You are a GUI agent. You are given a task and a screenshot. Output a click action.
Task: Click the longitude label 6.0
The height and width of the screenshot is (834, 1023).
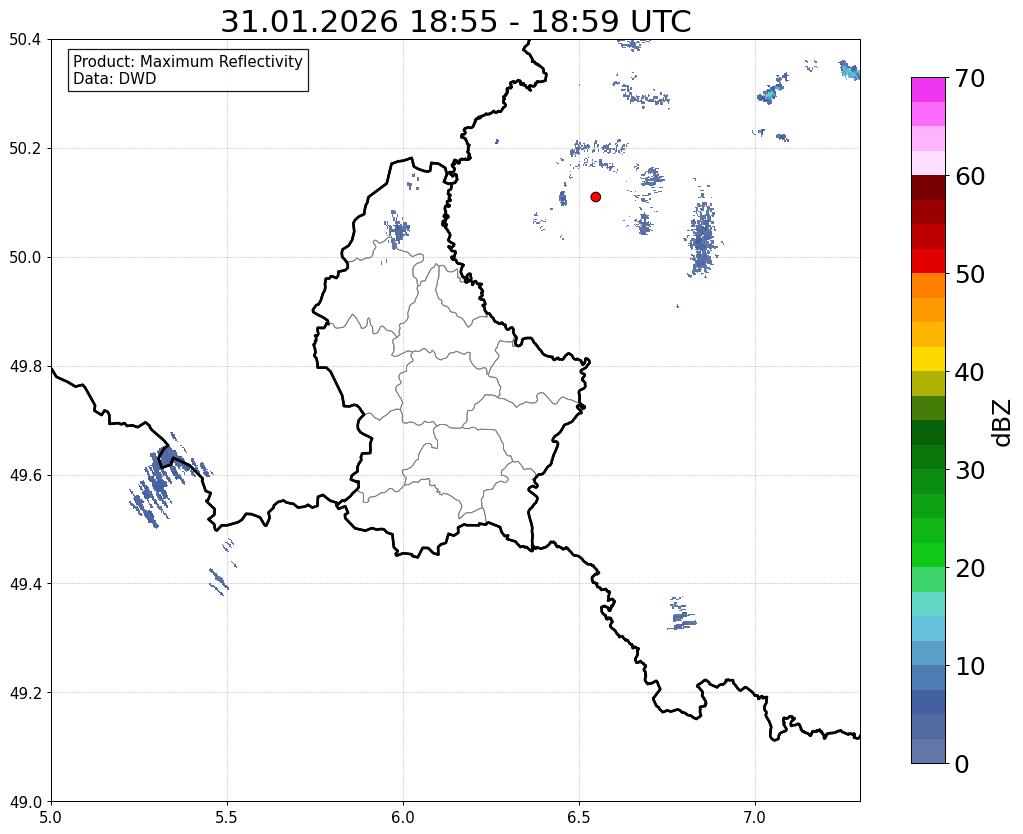click(x=403, y=817)
